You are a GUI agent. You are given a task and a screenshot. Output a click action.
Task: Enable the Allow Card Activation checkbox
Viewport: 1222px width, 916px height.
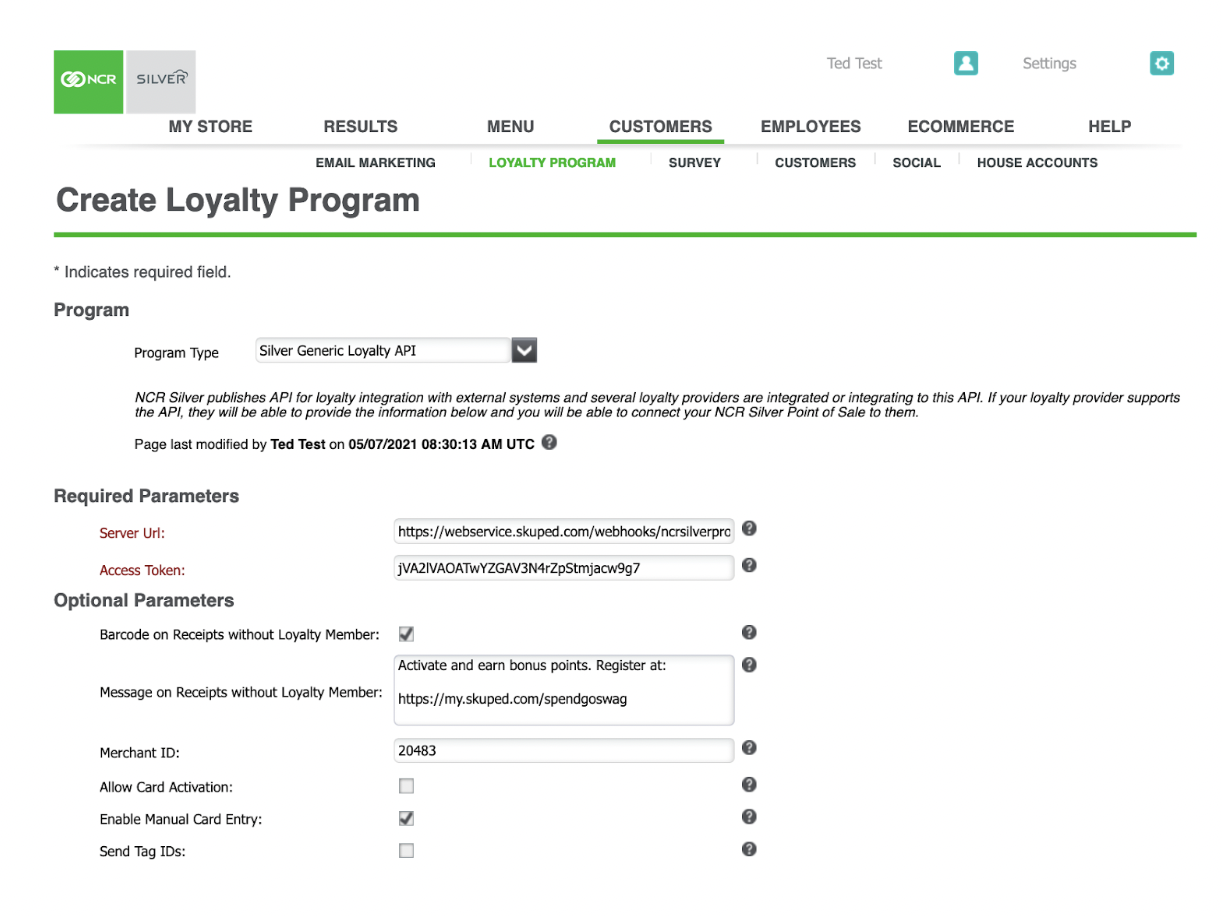(x=406, y=787)
